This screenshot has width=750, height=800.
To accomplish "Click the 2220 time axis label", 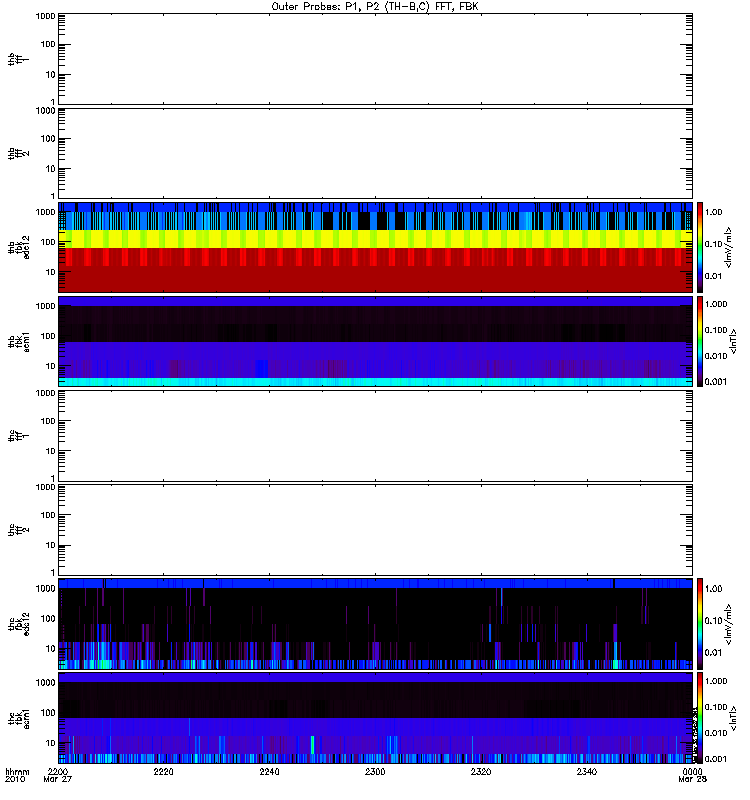I will coord(163,771).
